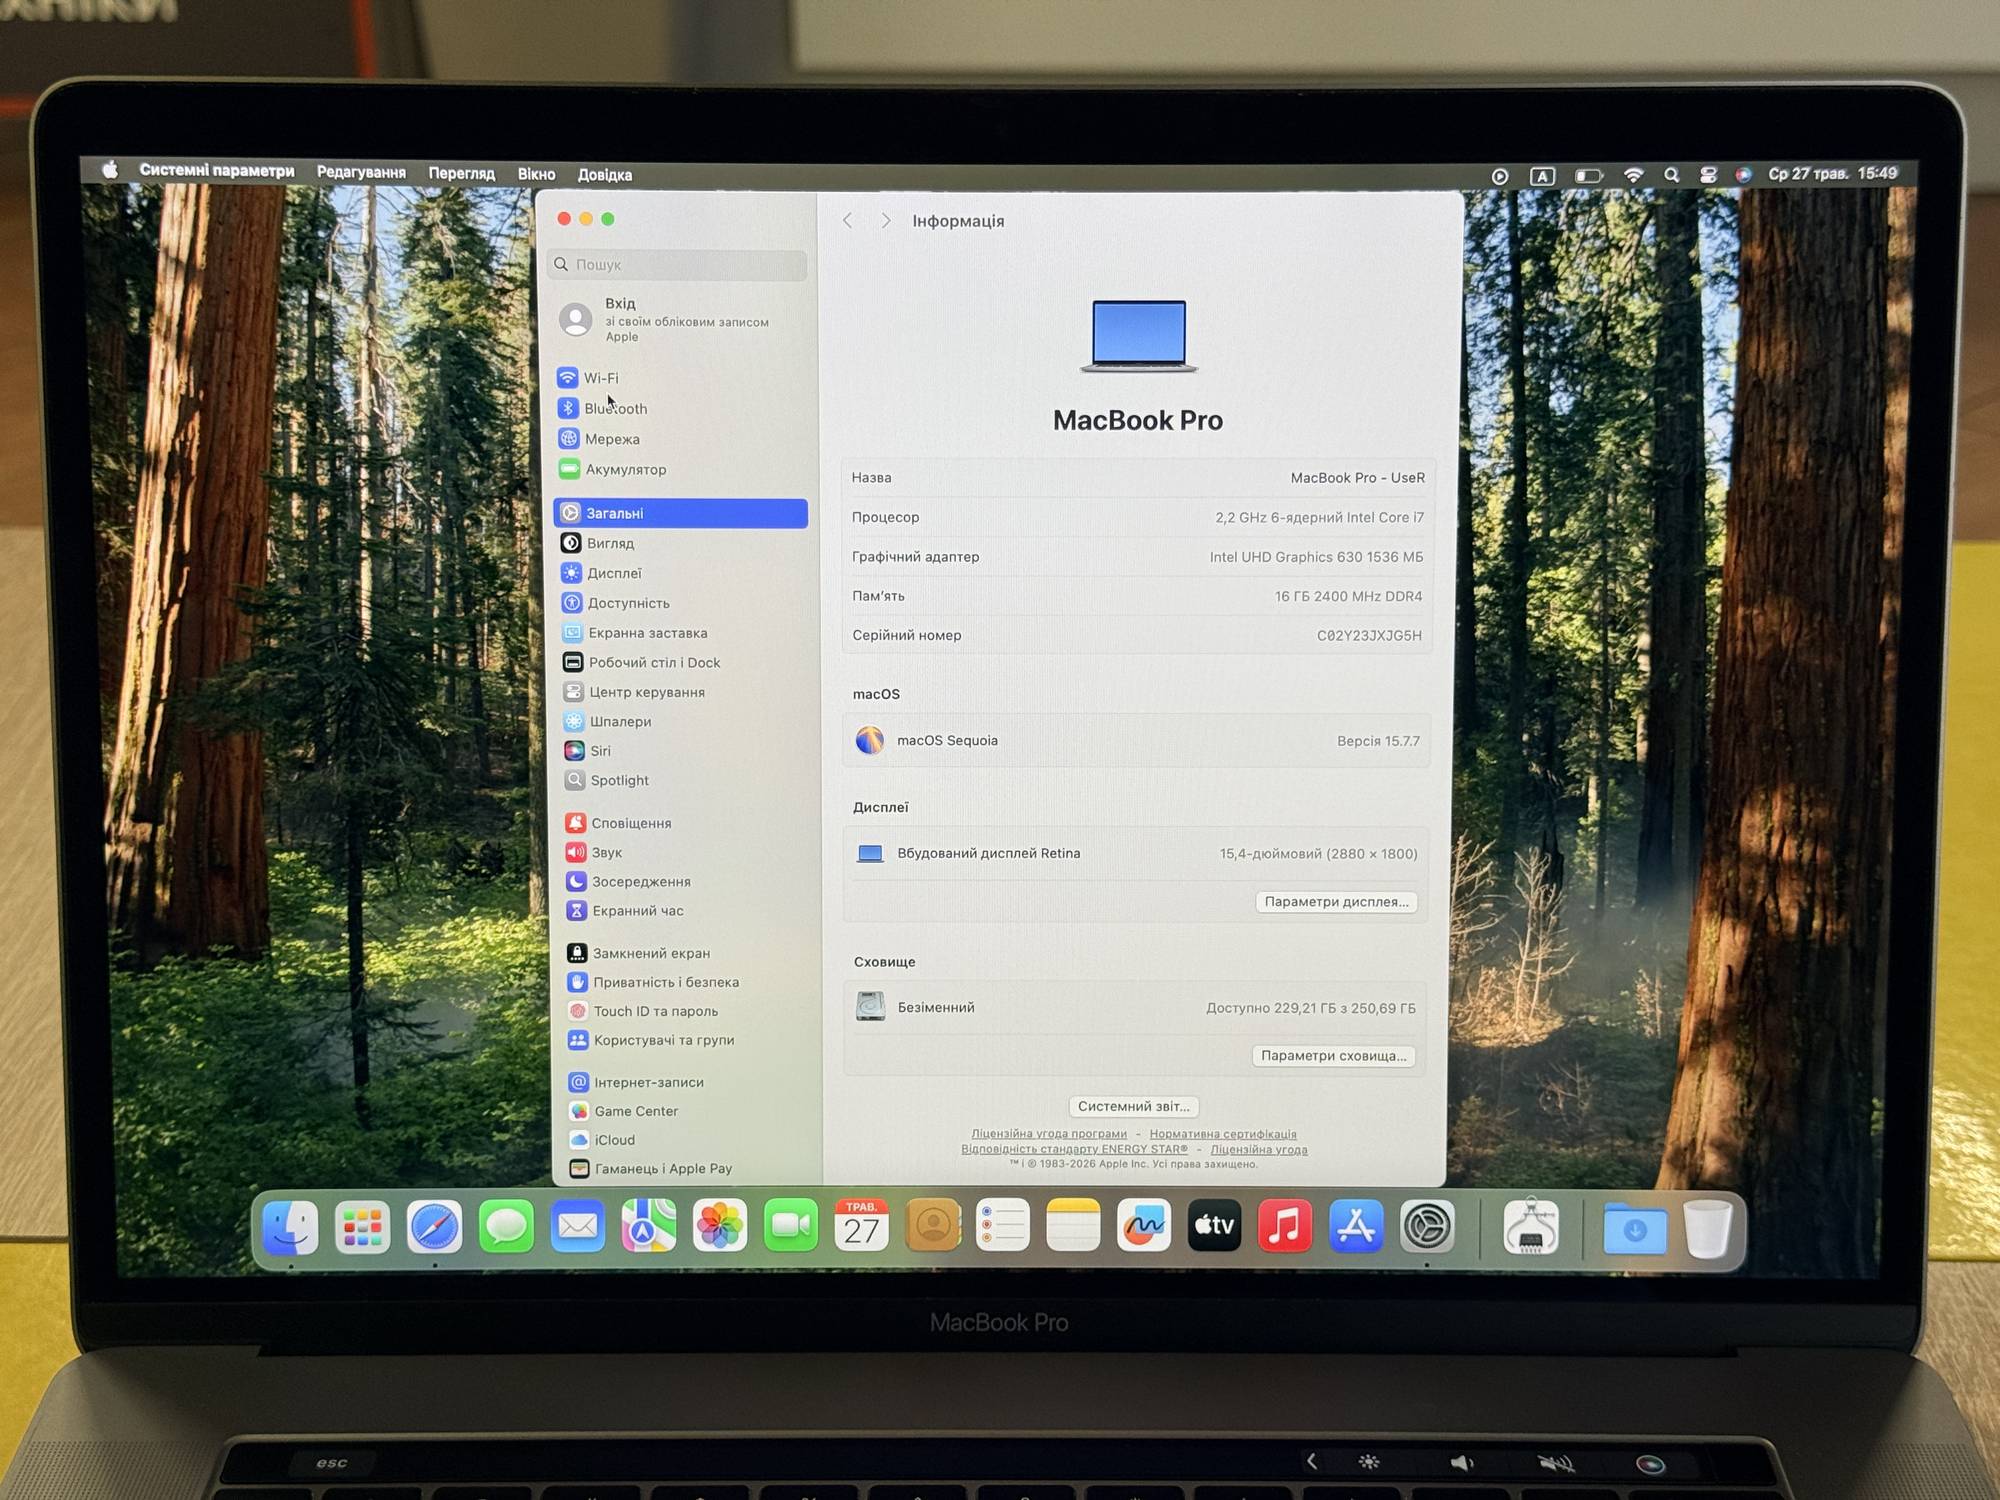The width and height of the screenshot is (2000, 1500).
Task: Open Системний звіт button
Action: tap(1134, 1106)
